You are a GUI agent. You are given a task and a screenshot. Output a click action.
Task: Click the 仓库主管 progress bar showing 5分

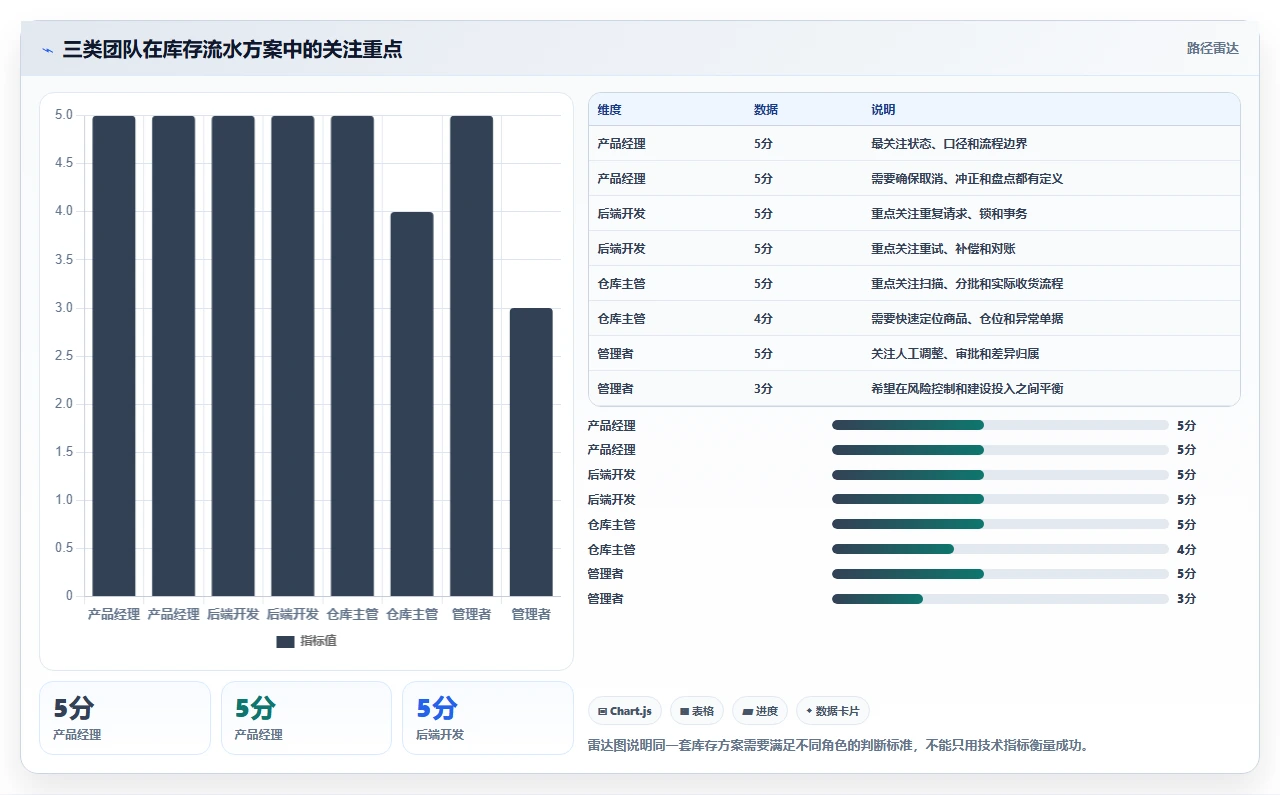(x=1000, y=524)
